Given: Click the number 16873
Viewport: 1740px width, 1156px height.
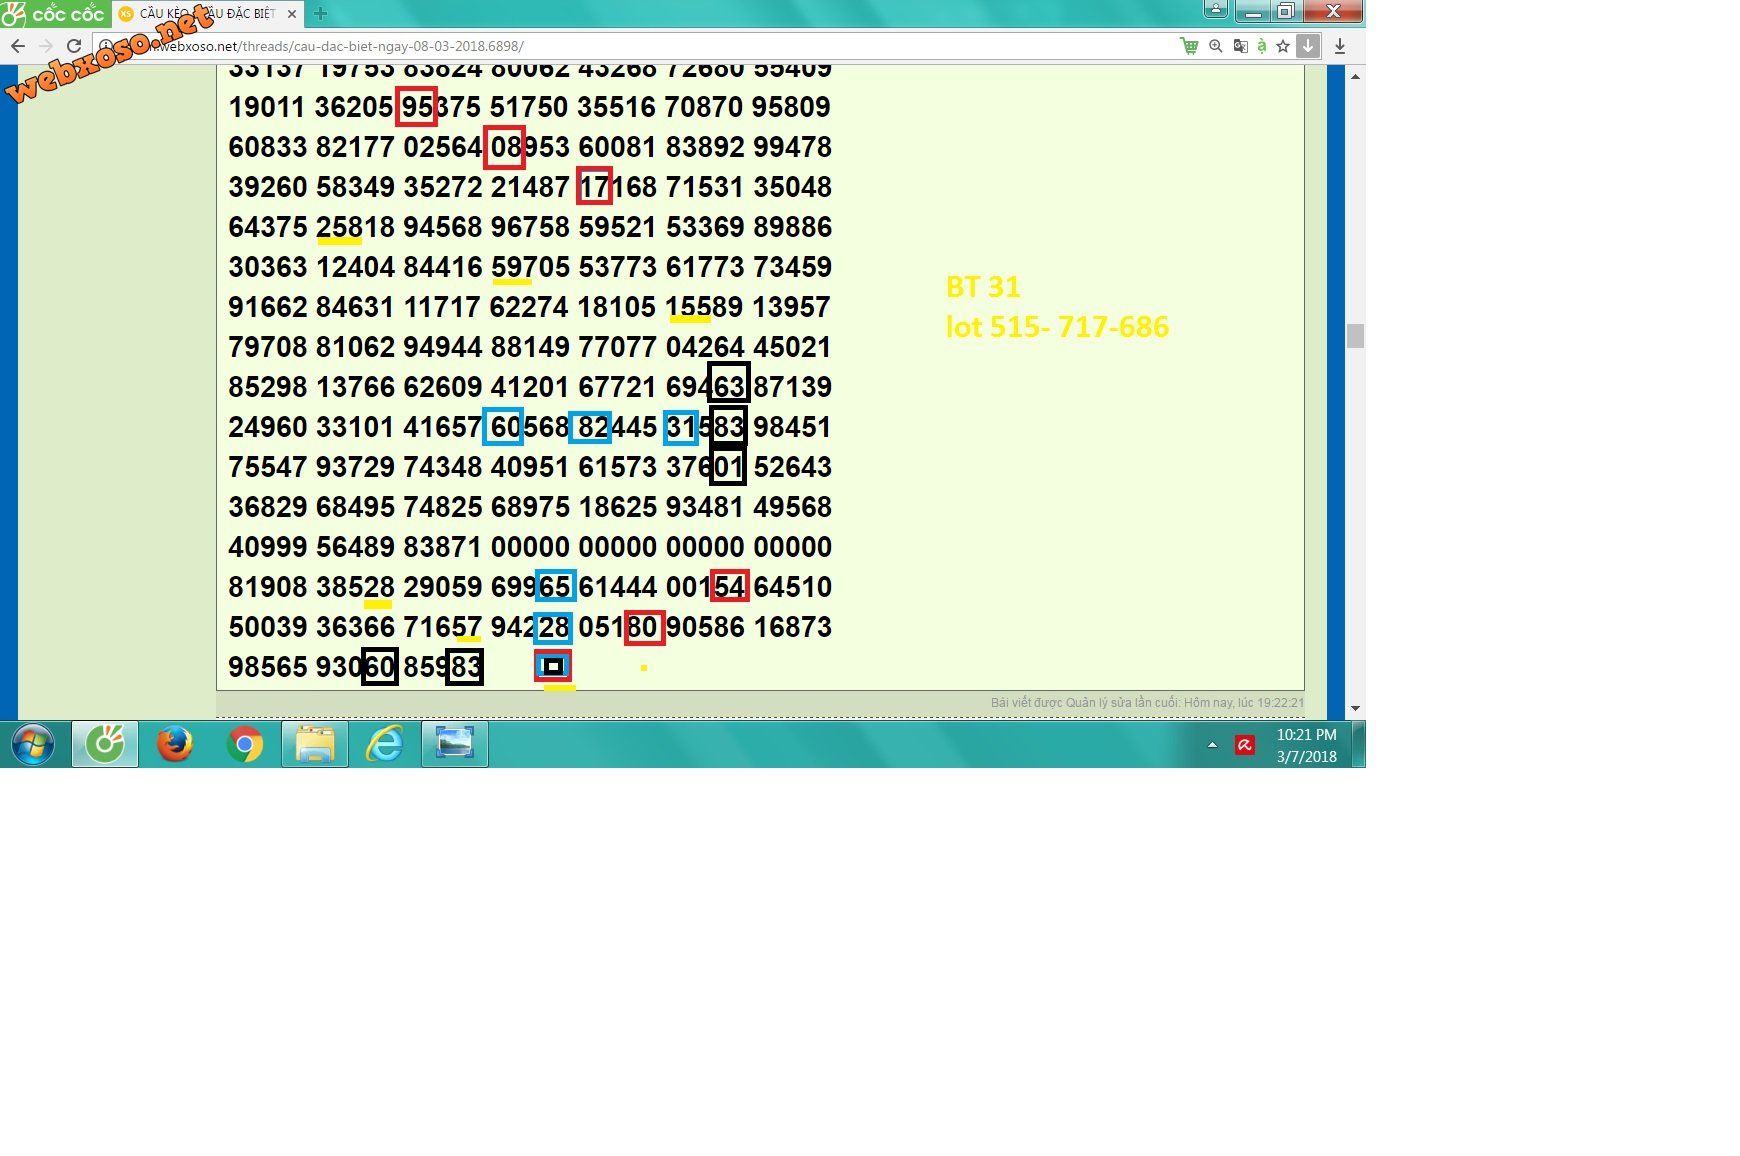Looking at the screenshot, I should (x=792, y=627).
